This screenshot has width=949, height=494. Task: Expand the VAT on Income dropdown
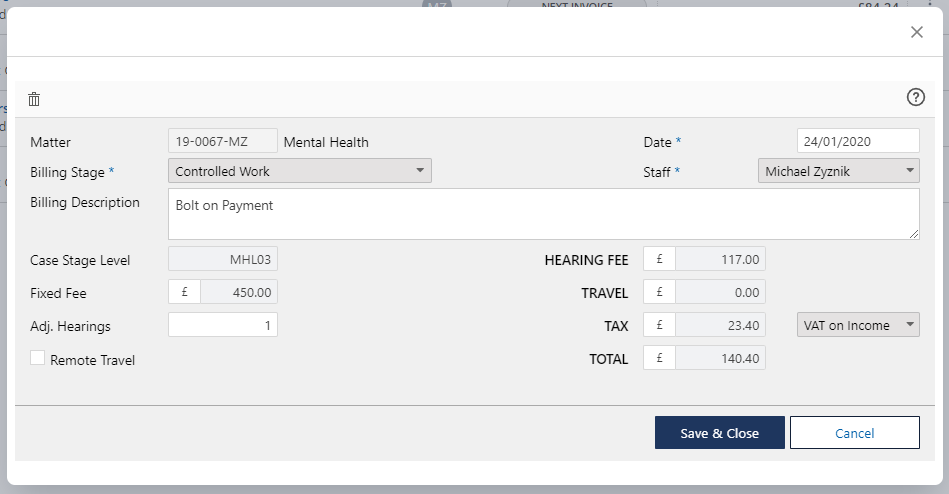pyautogui.click(x=858, y=325)
